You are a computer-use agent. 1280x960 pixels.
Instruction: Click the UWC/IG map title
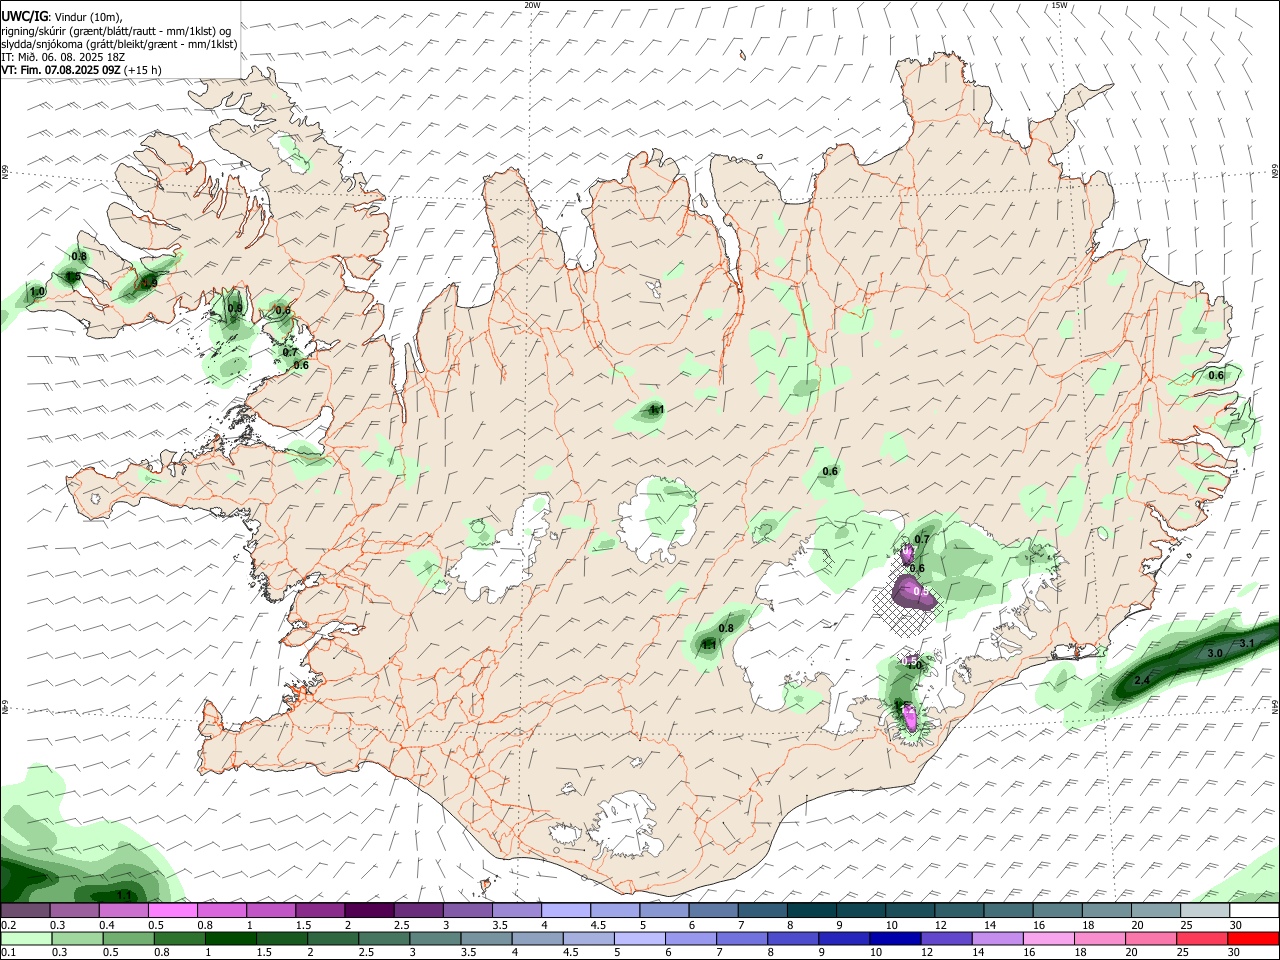(x=24, y=16)
